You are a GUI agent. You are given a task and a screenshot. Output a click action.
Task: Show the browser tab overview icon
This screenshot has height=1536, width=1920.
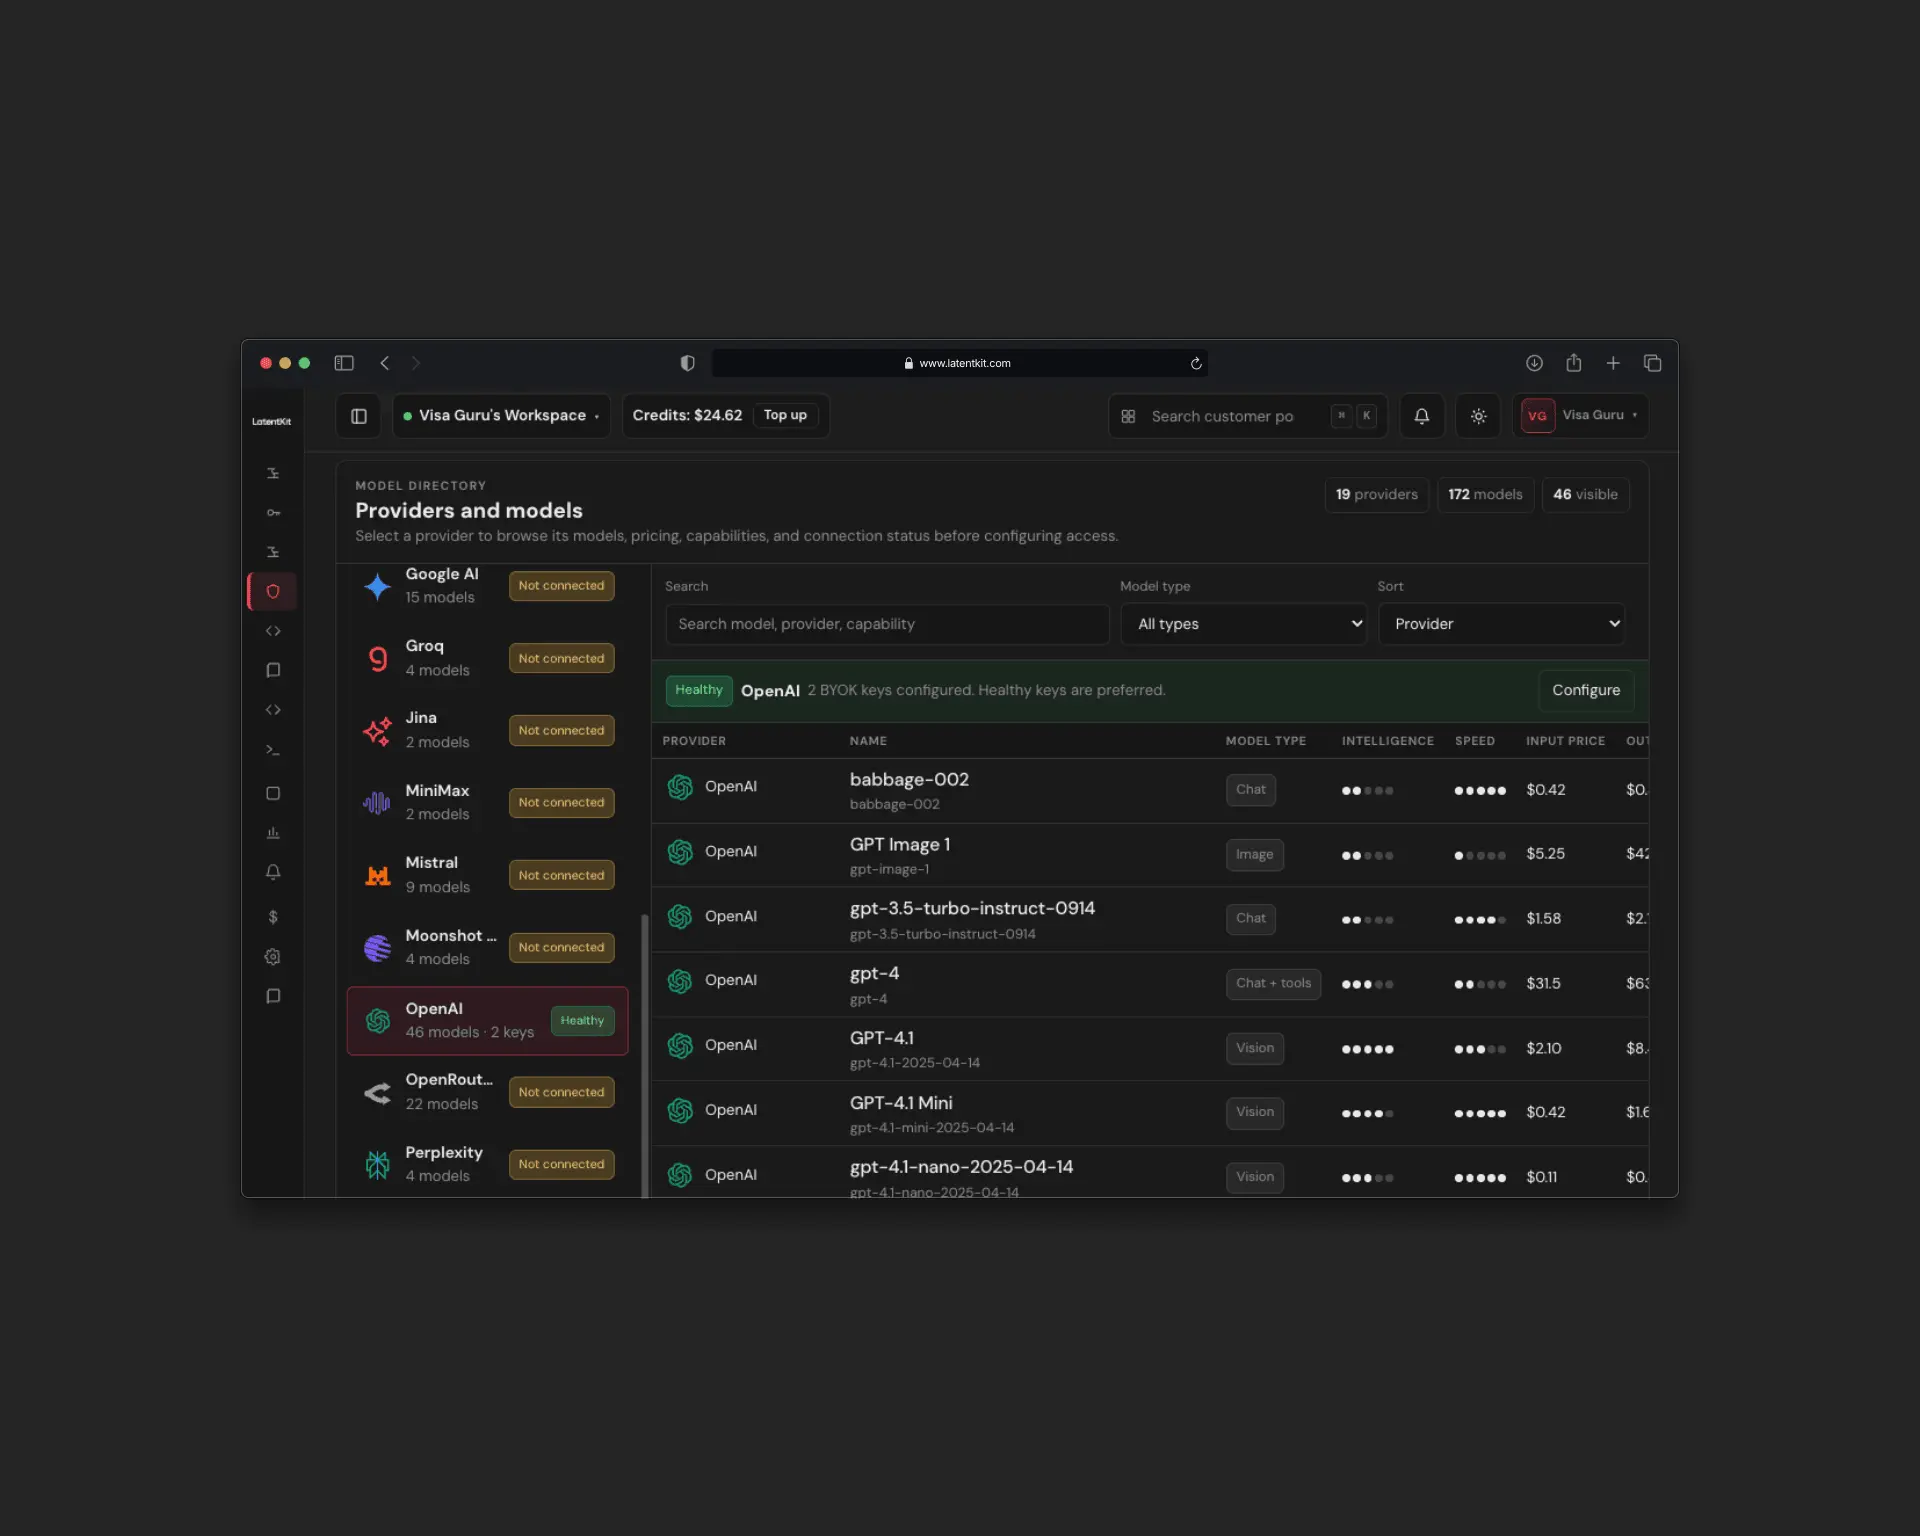1652,363
